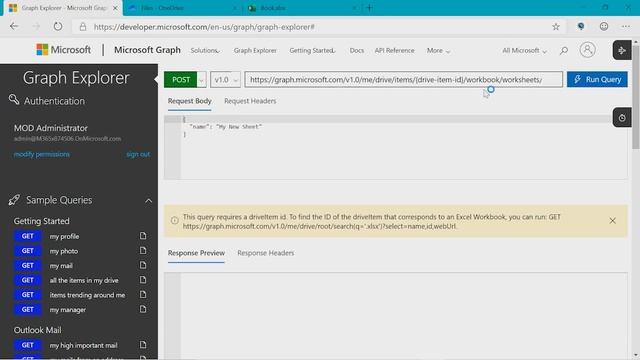Click the Outlook Mail section heading
Screen dimensions: 640x360
(x=38, y=330)
